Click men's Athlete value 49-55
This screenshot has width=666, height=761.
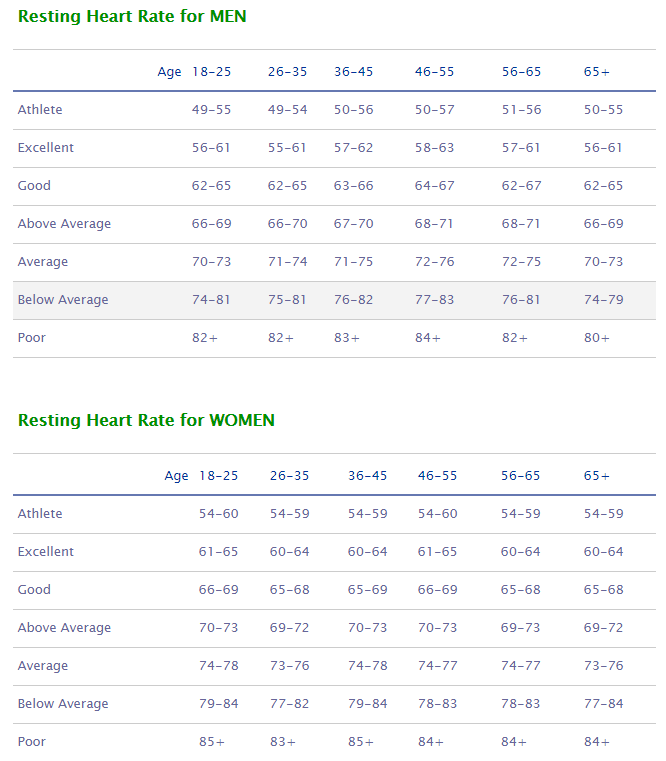211,110
